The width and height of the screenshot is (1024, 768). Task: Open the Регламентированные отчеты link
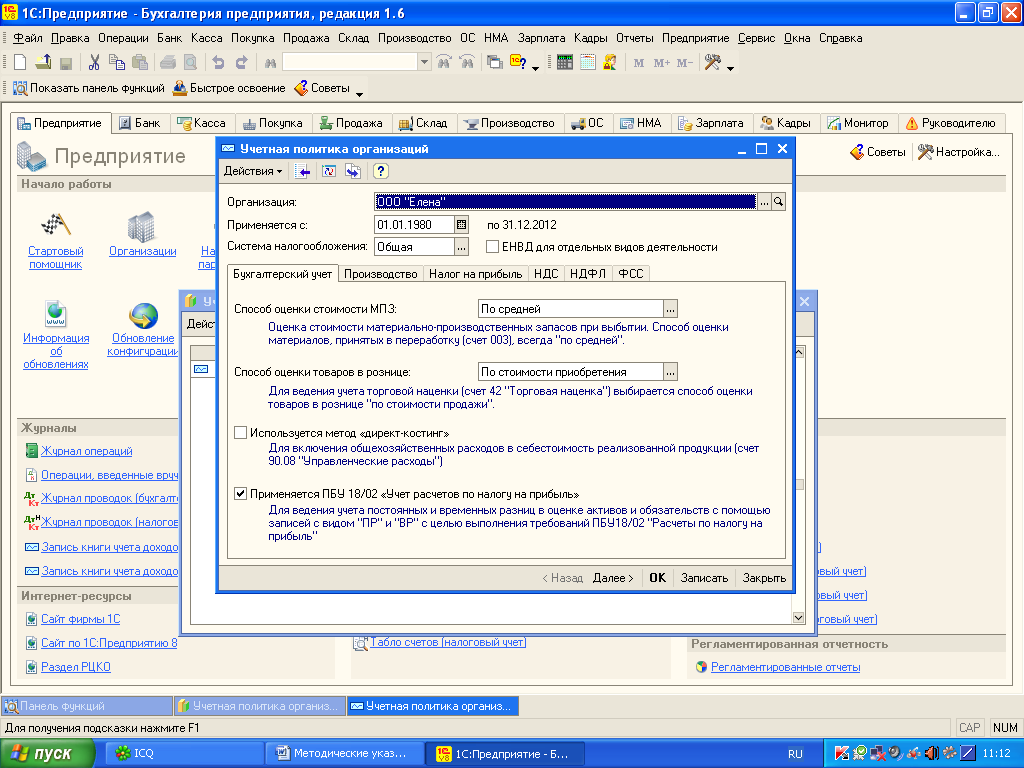click(785, 667)
